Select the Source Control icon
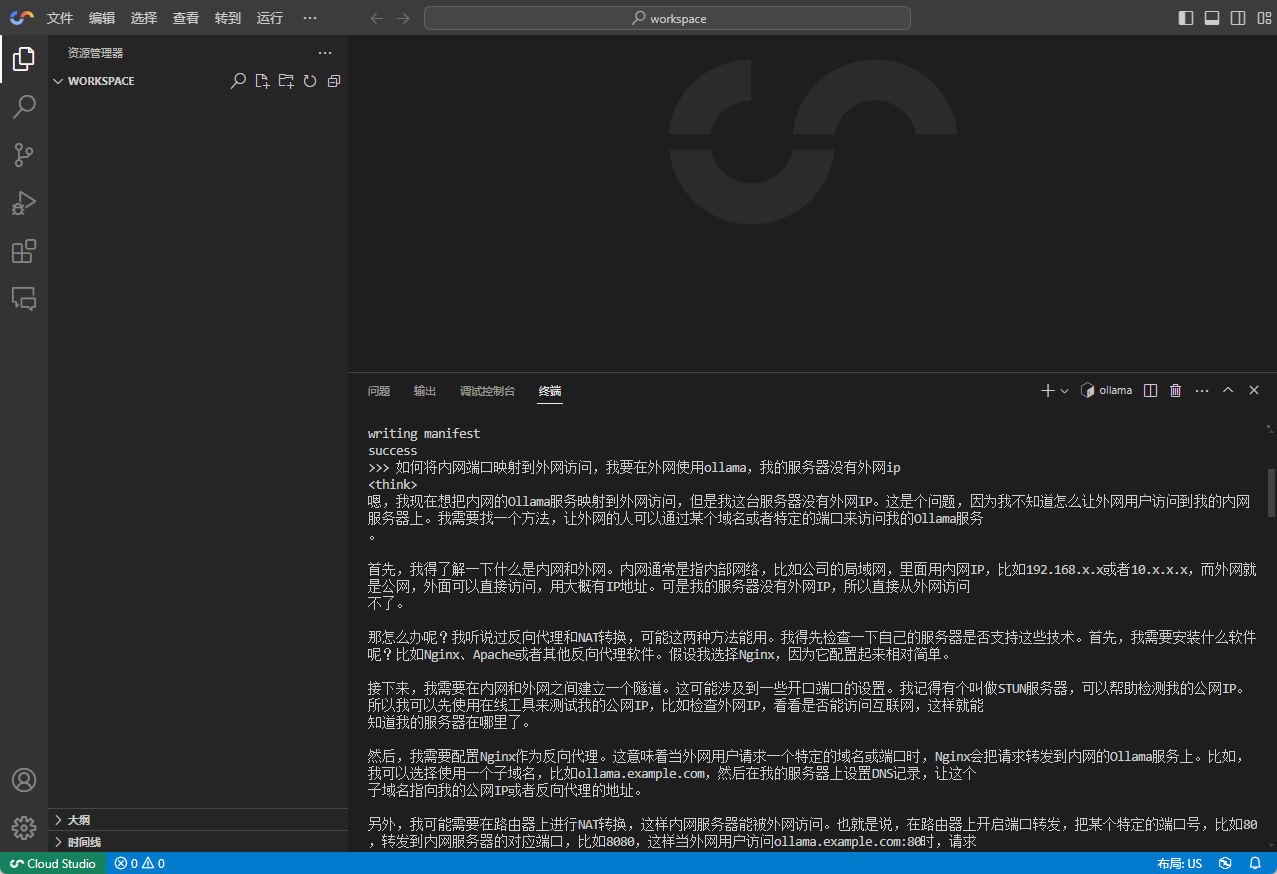The height and width of the screenshot is (874, 1277). (x=24, y=155)
